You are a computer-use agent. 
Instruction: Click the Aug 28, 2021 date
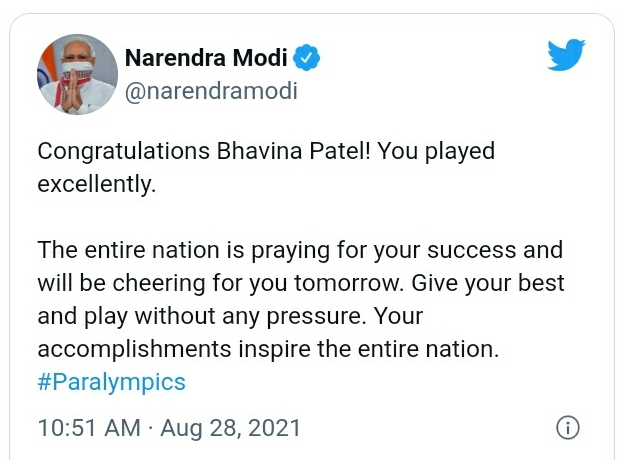click(x=229, y=428)
